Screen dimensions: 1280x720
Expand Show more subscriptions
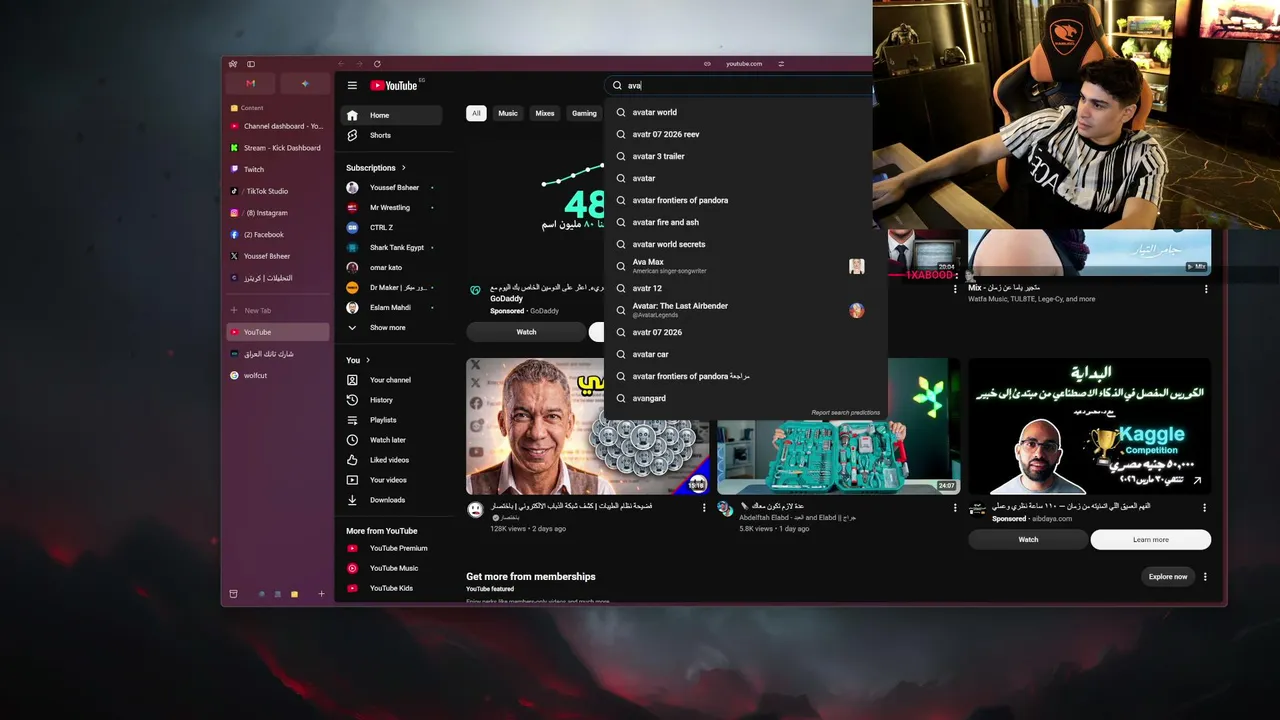click(391, 328)
